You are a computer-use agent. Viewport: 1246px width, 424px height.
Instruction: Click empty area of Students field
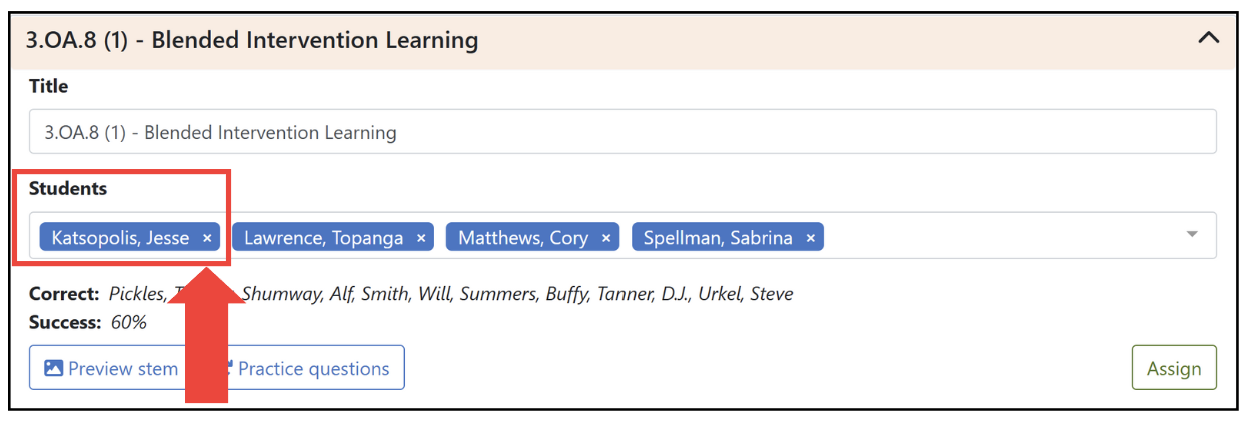[x=1000, y=236]
